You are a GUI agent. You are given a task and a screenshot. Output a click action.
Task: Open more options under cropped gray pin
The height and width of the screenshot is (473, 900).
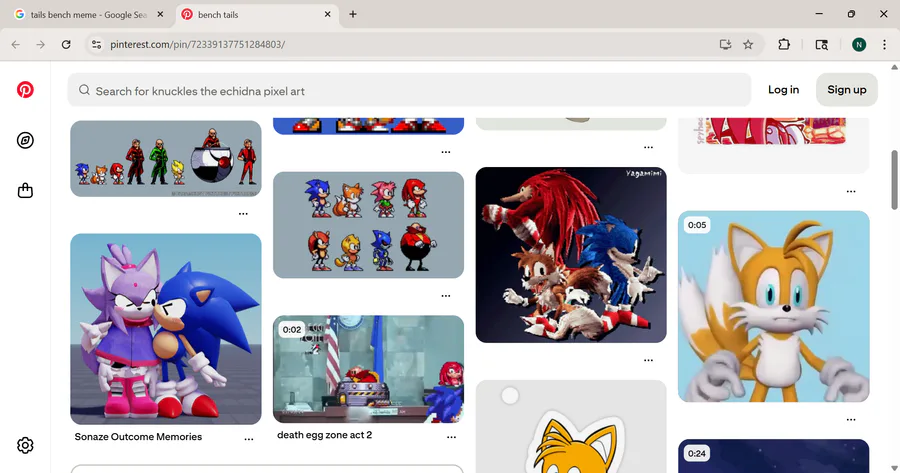[x=649, y=148]
